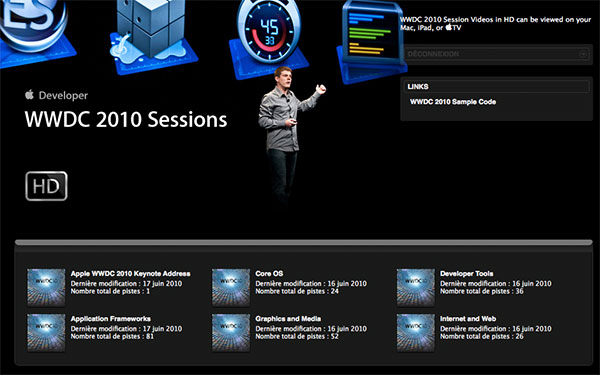The height and width of the screenshot is (375, 600).
Task: Click the Internet and Web title
Action: (468, 319)
